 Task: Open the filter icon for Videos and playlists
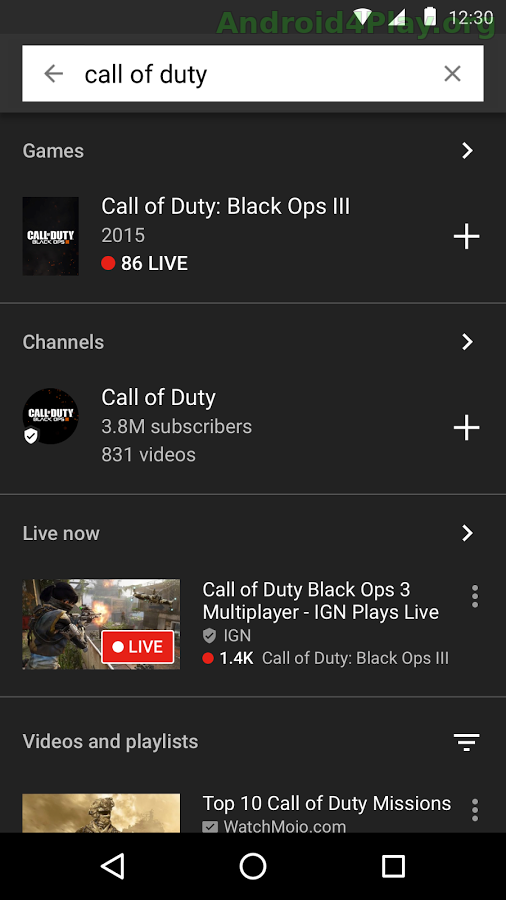(x=466, y=742)
